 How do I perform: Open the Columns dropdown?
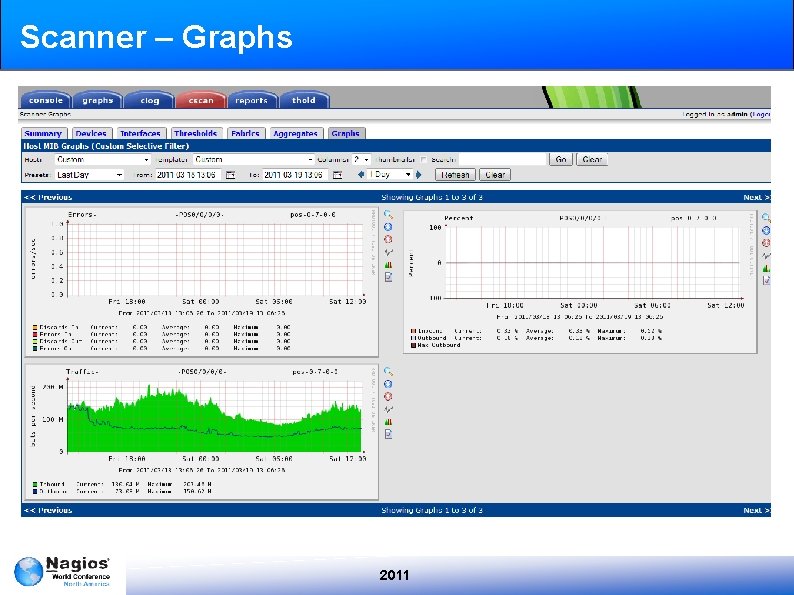pyautogui.click(x=362, y=160)
